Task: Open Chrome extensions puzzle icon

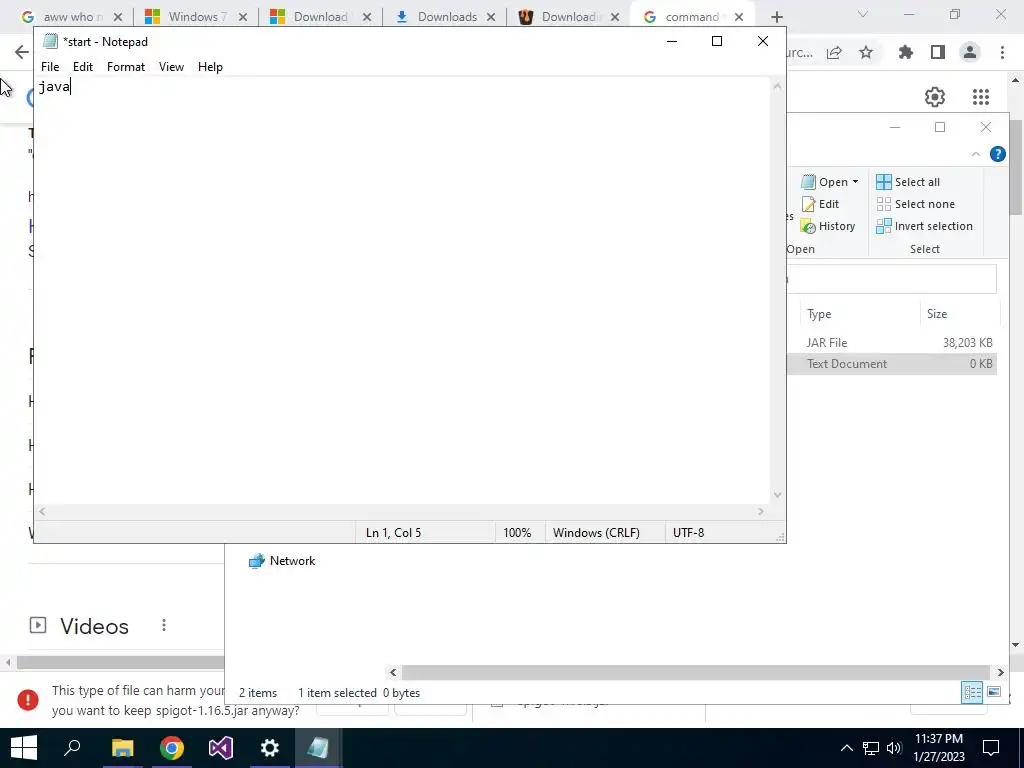Action: [906, 52]
